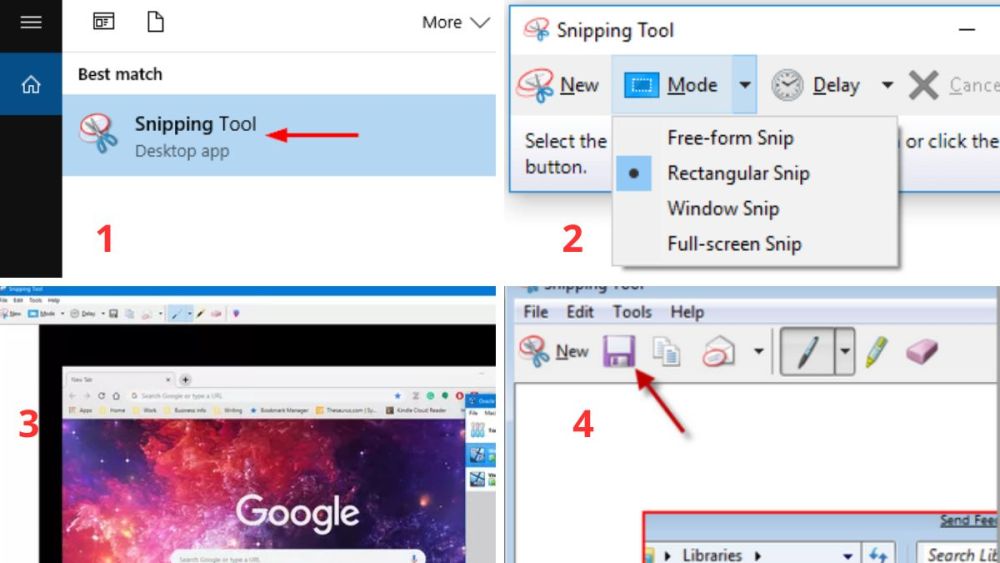Expand the arrow next to large Delay button

[x=887, y=85]
